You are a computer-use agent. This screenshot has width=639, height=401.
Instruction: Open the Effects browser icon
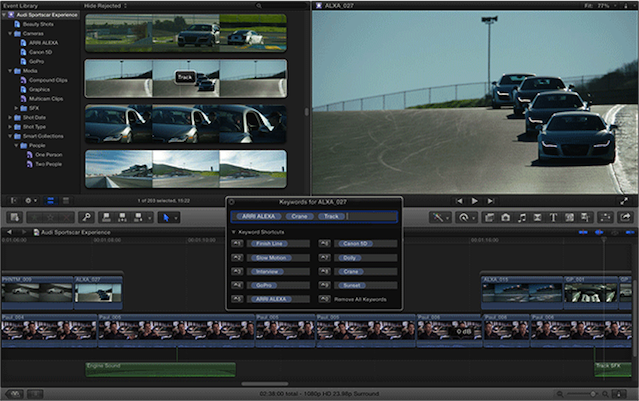(489, 217)
